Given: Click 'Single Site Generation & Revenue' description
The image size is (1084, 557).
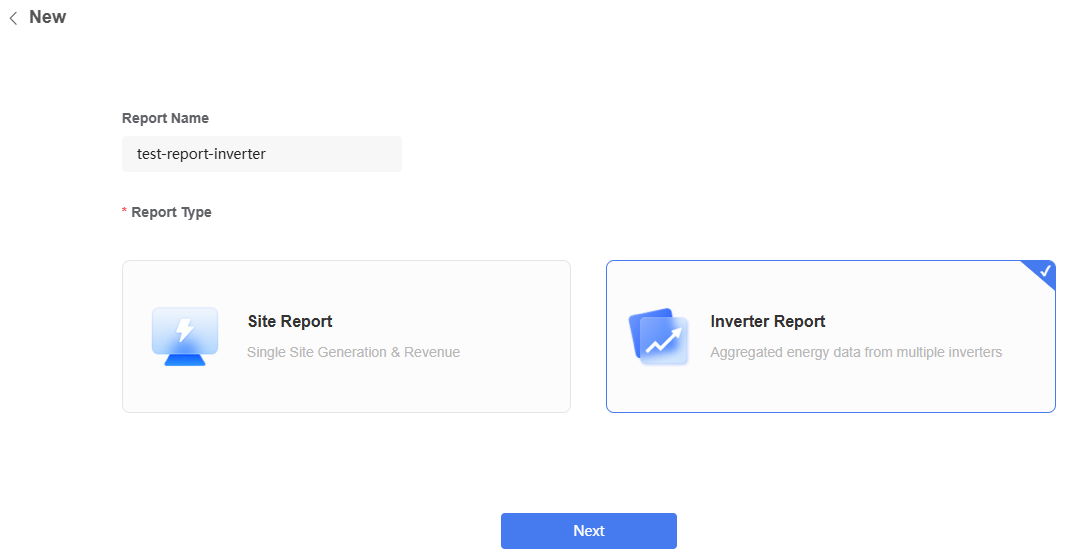Looking at the screenshot, I should coord(353,352).
